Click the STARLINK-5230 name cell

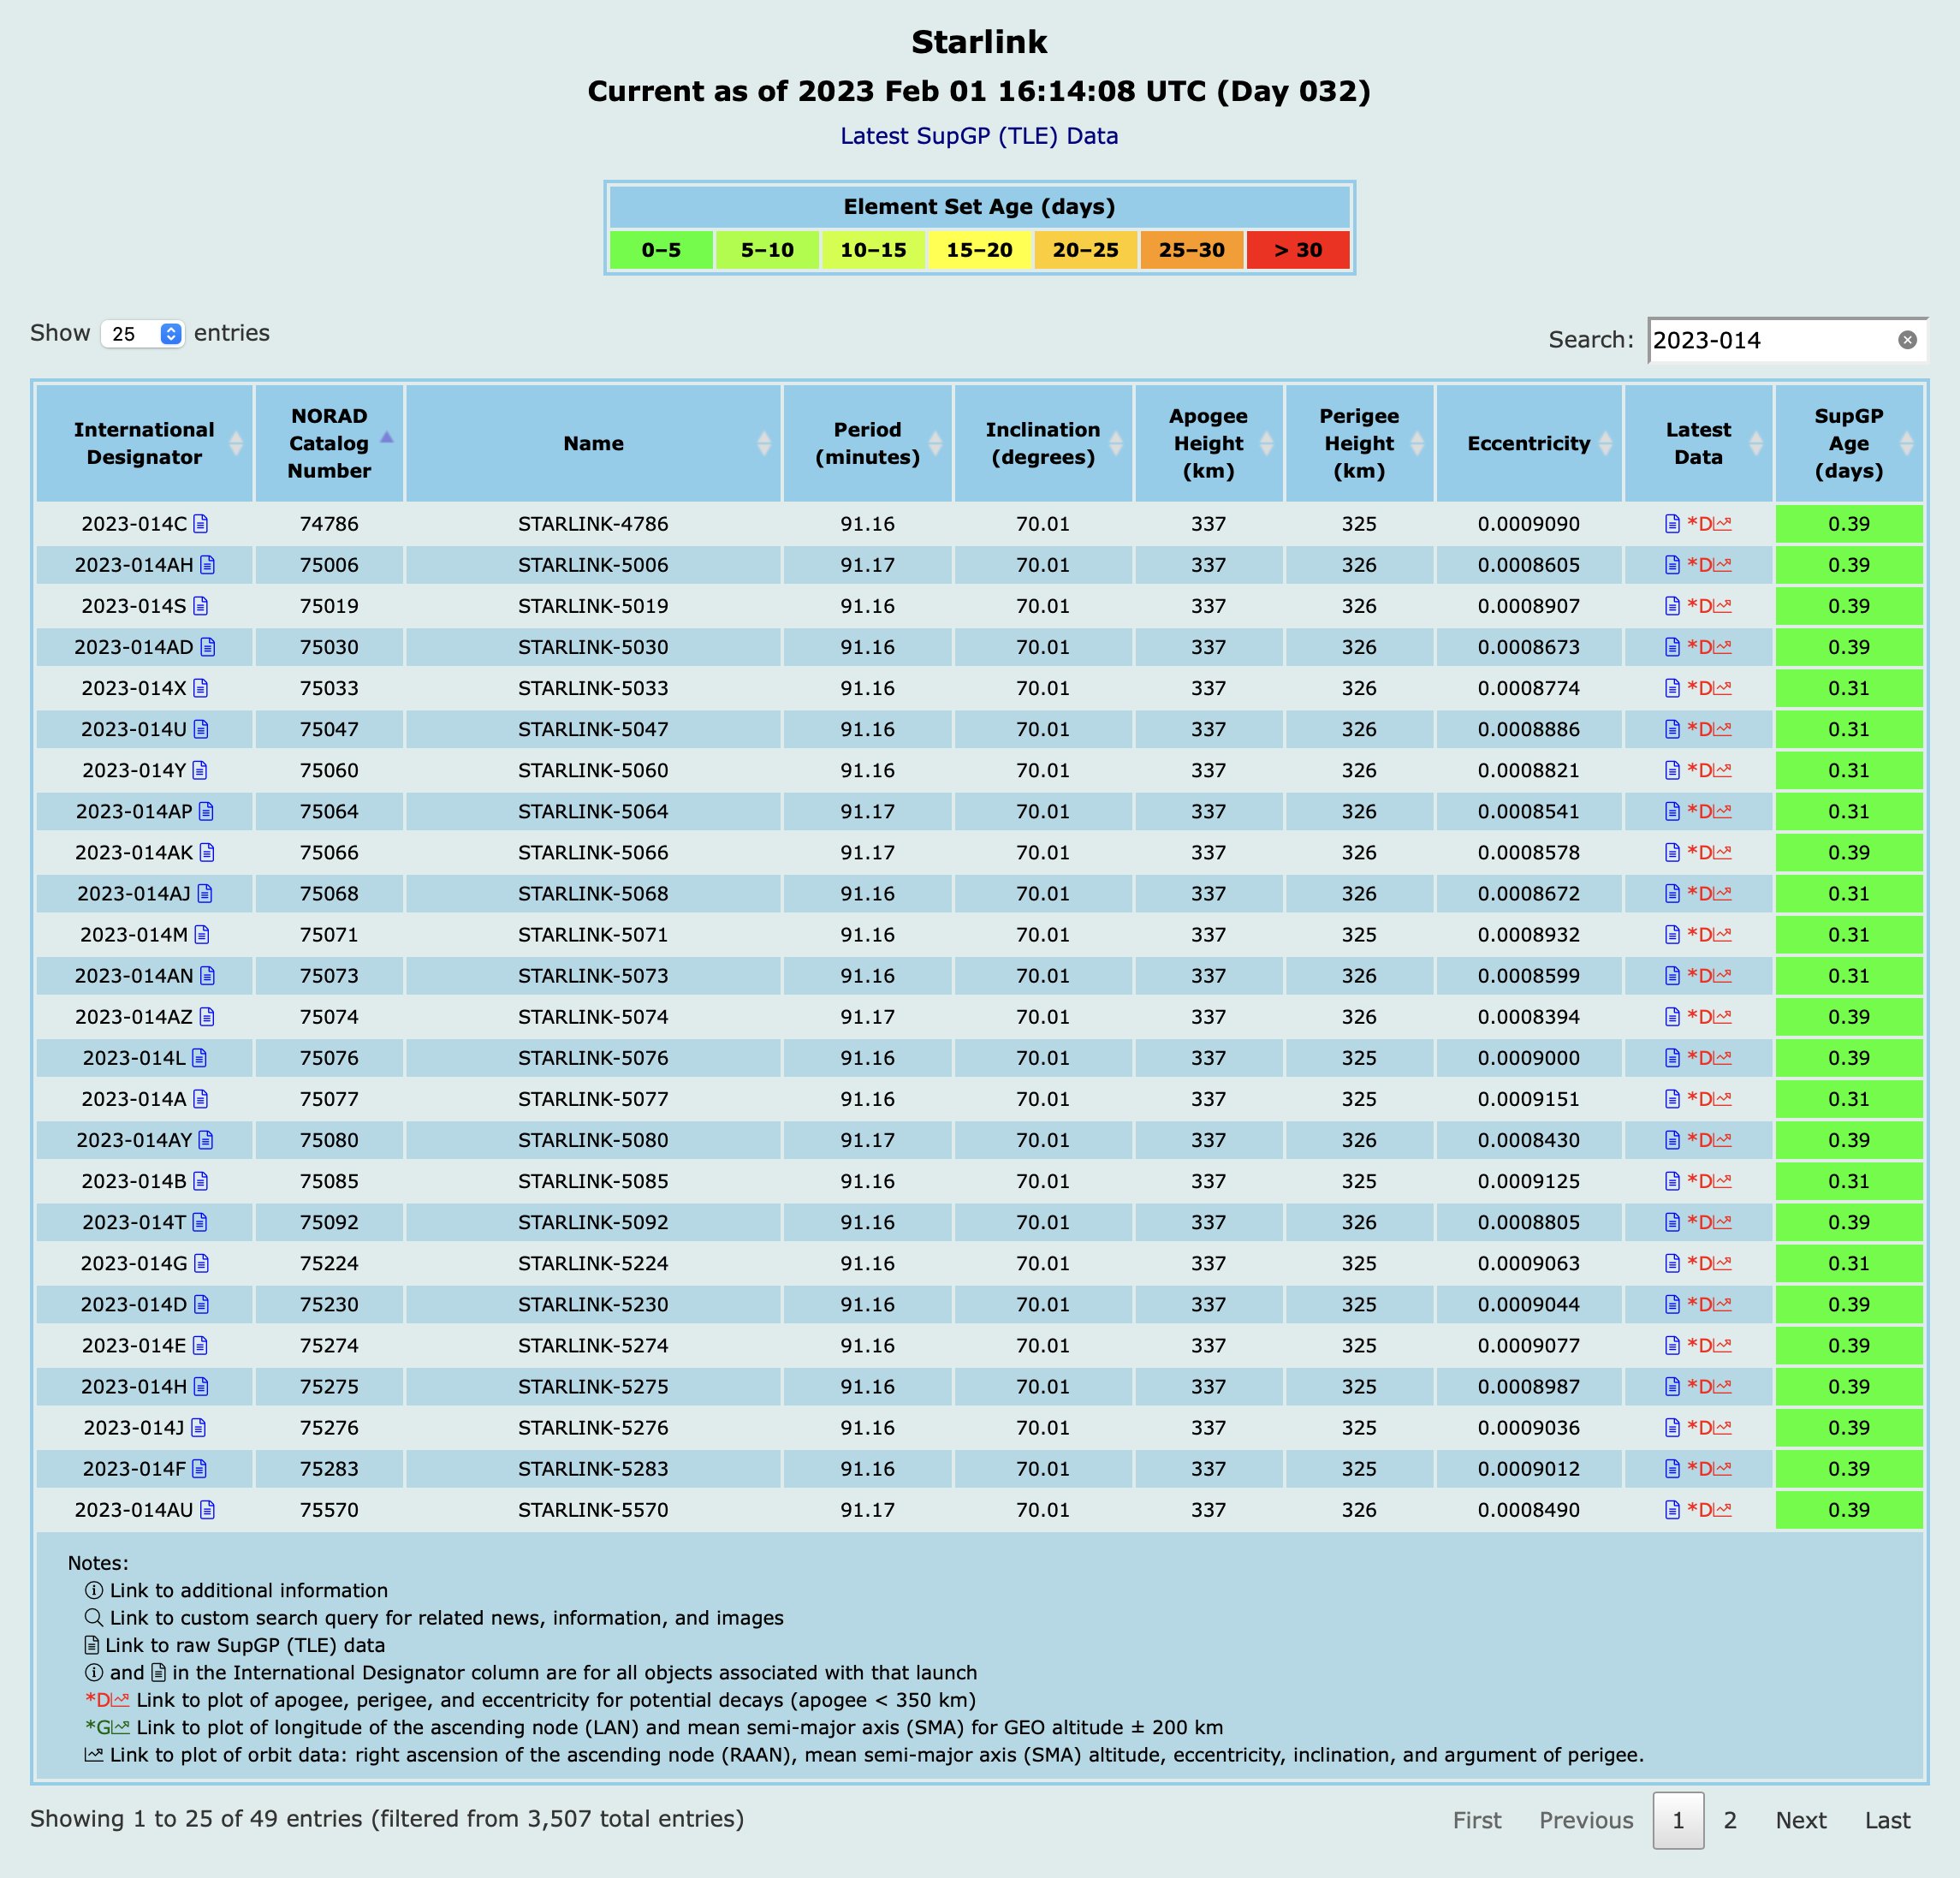[593, 1304]
